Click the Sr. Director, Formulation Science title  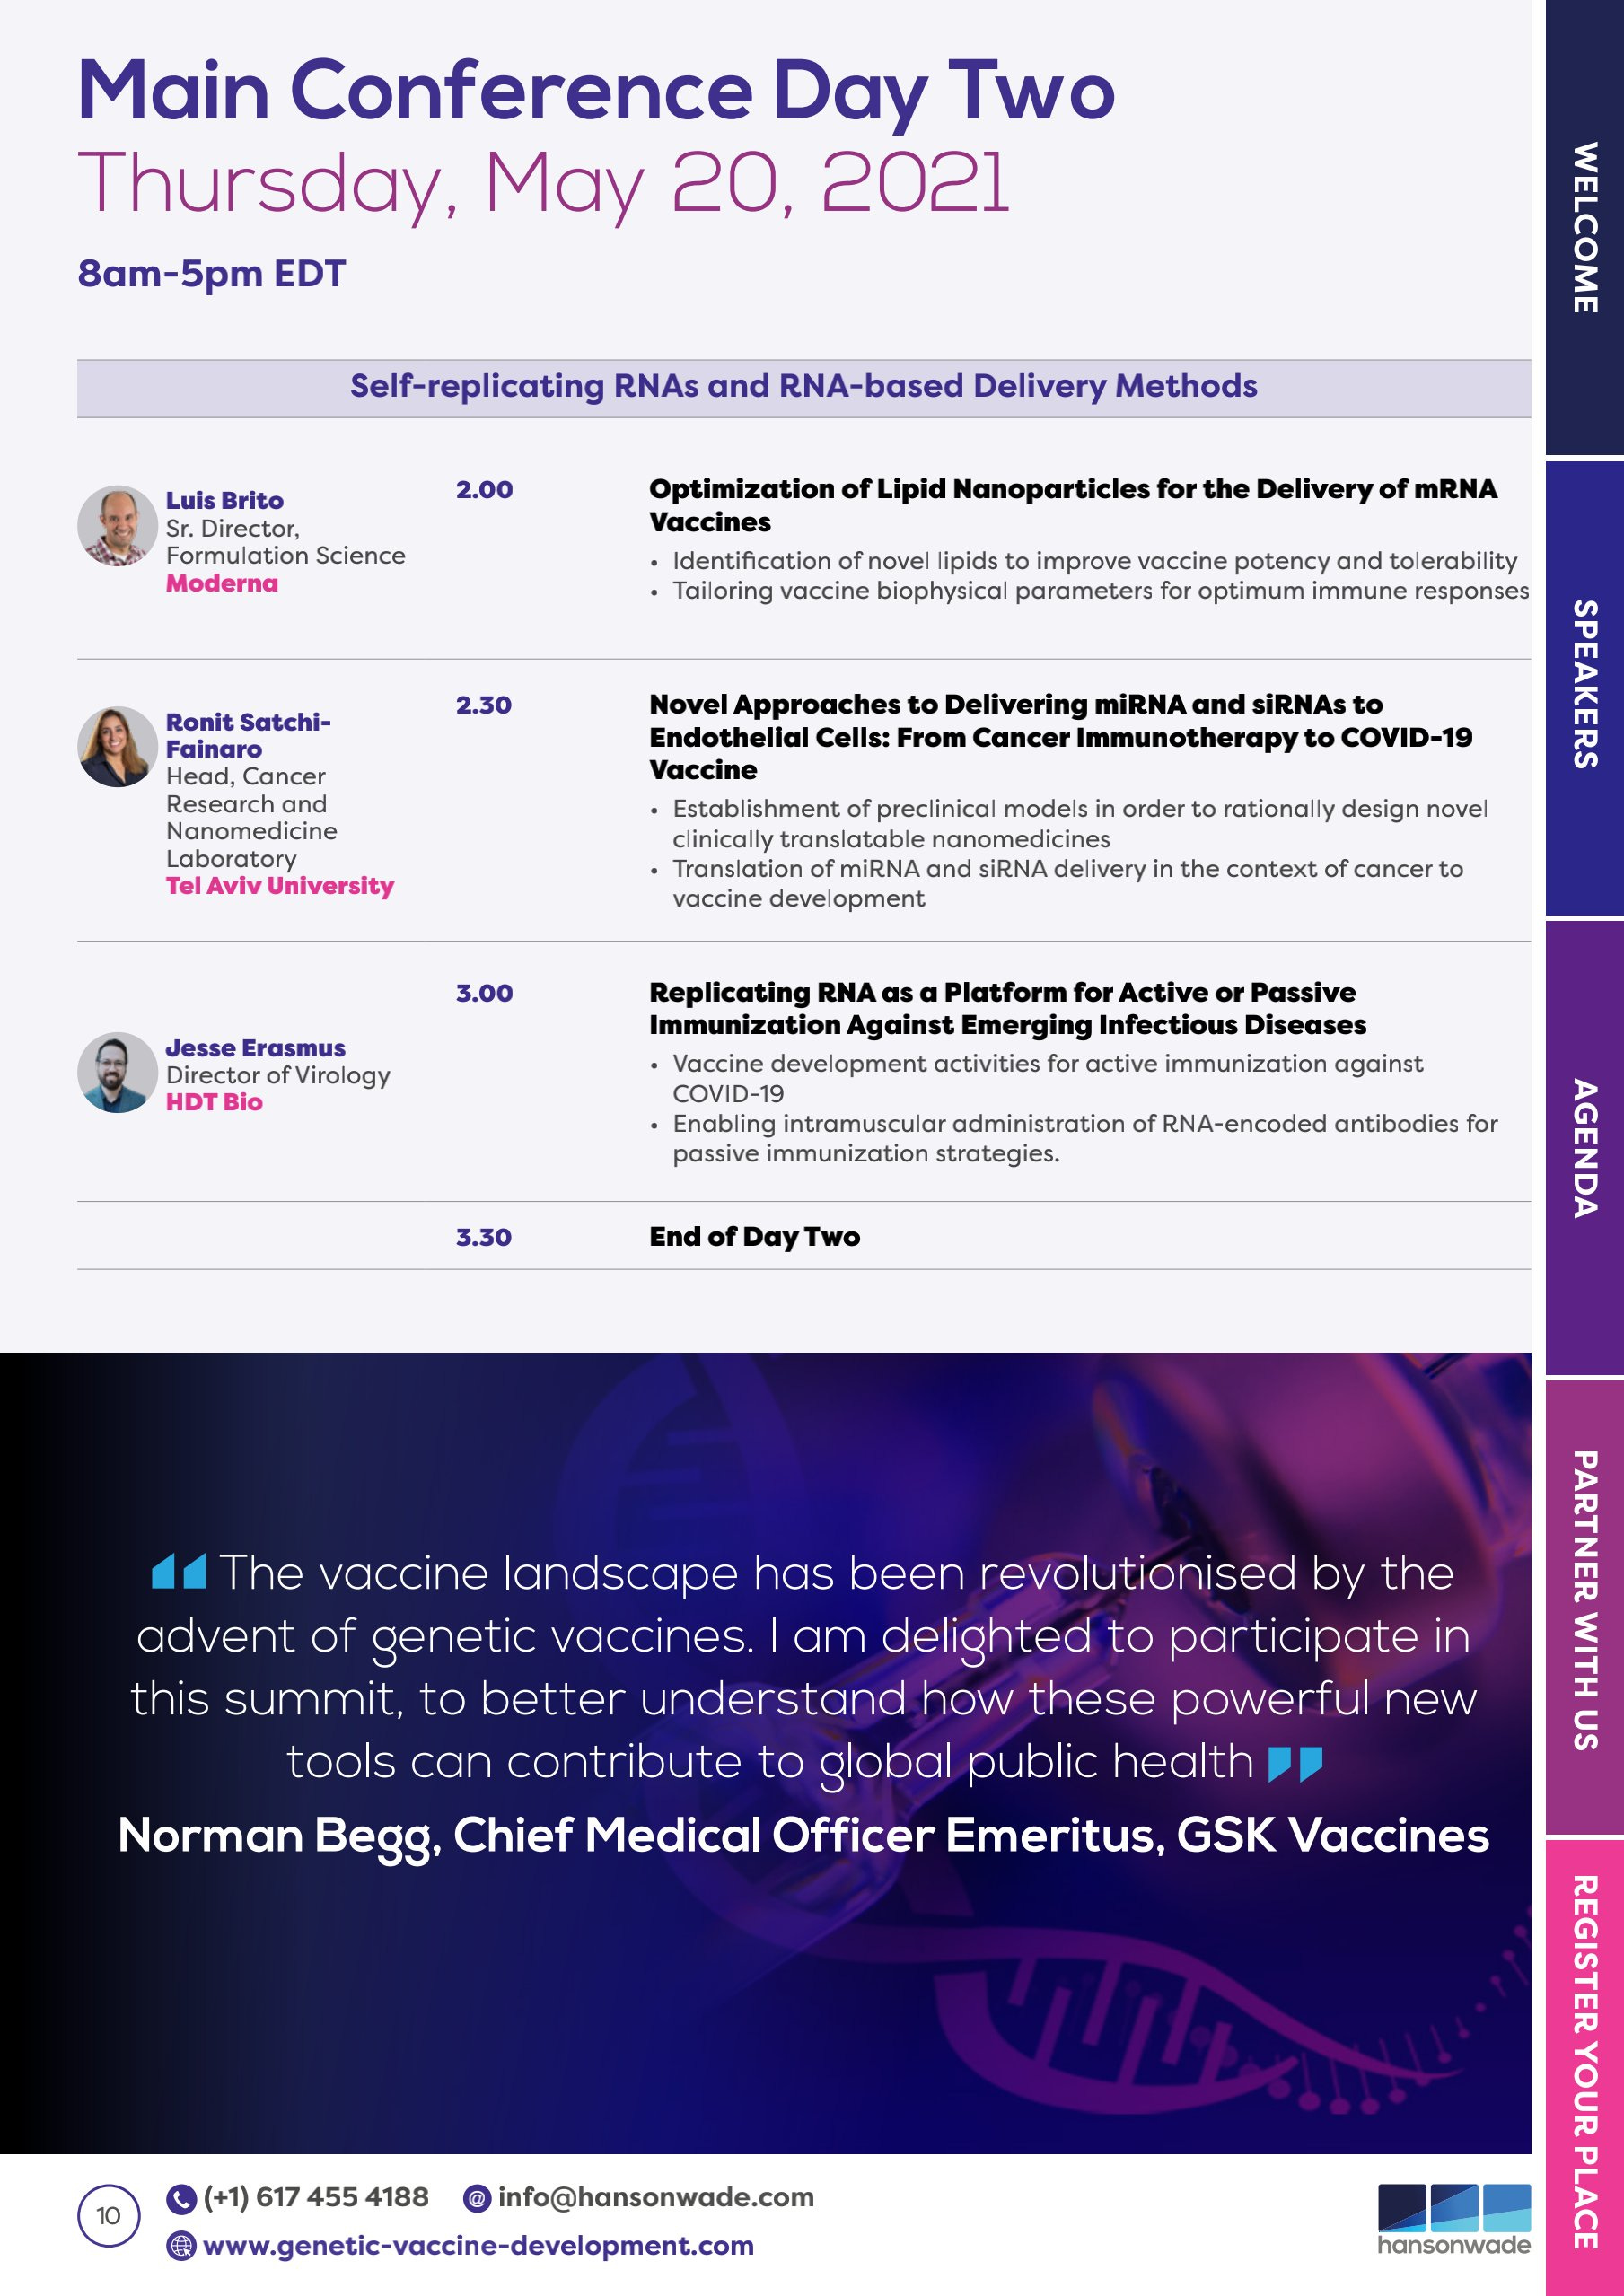click(x=286, y=542)
